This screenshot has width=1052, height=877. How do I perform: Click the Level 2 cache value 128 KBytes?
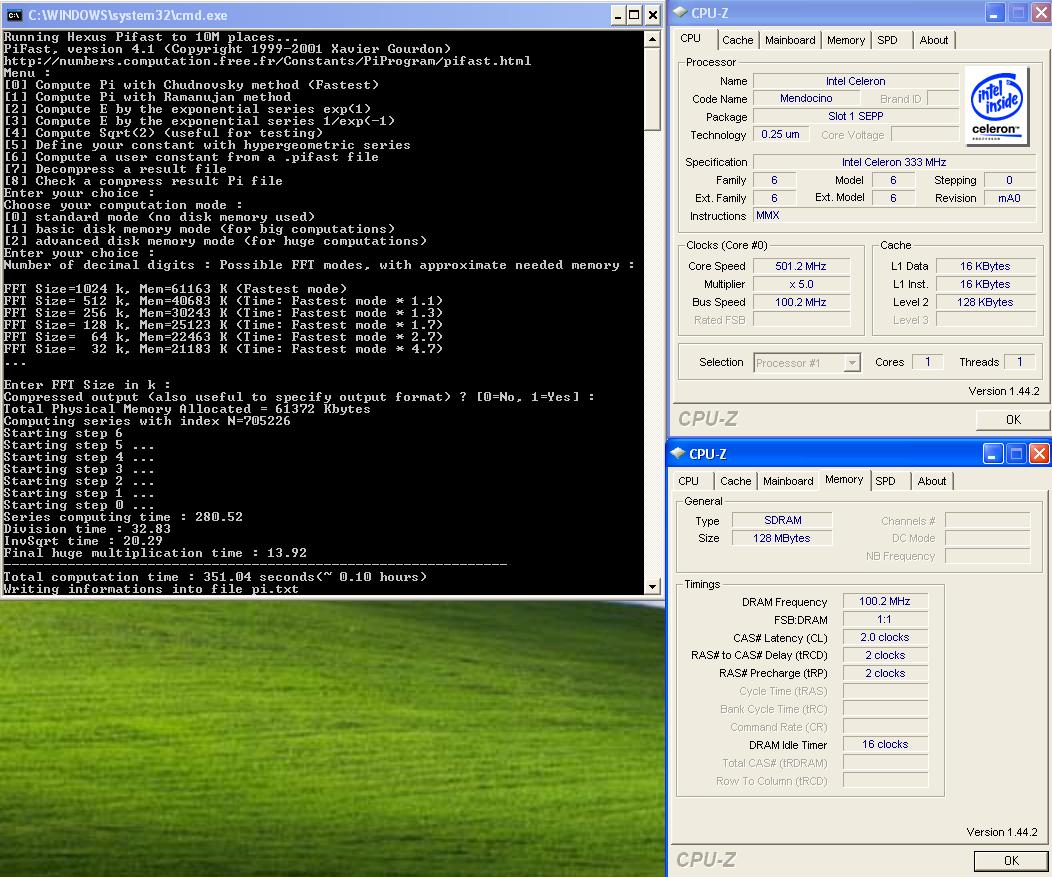[x=984, y=303]
